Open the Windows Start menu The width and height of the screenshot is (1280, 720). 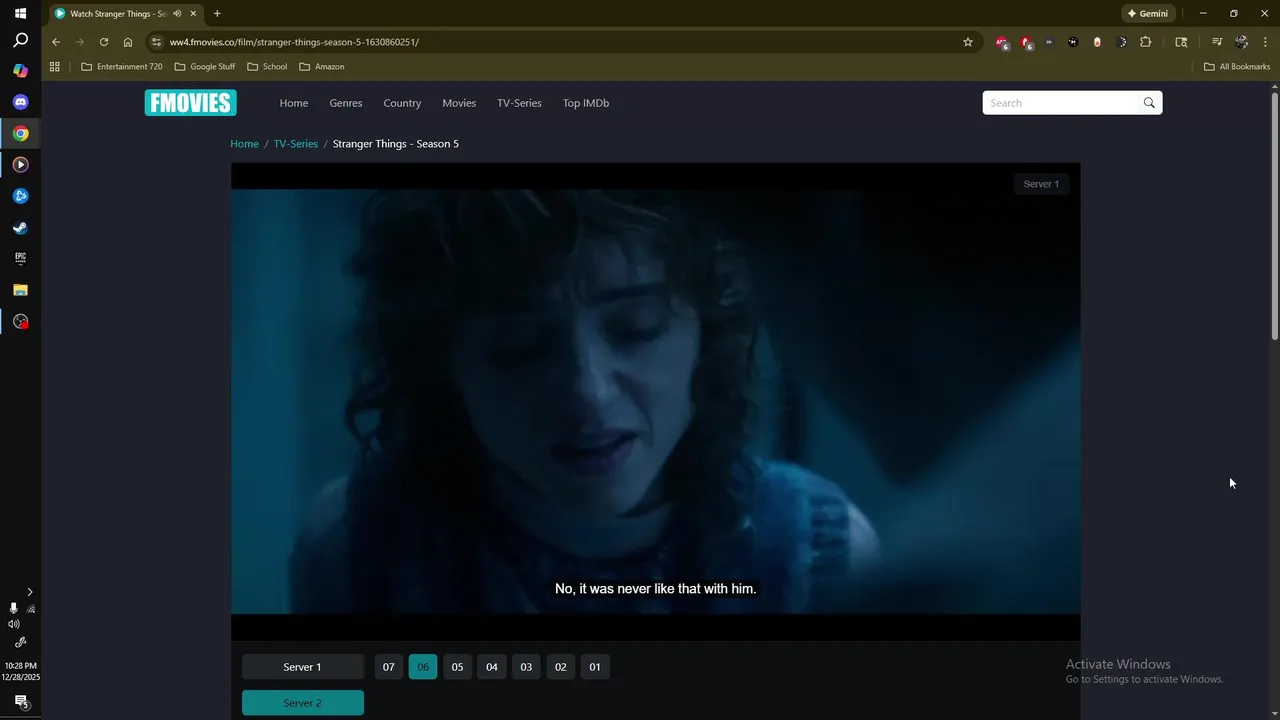point(20,14)
